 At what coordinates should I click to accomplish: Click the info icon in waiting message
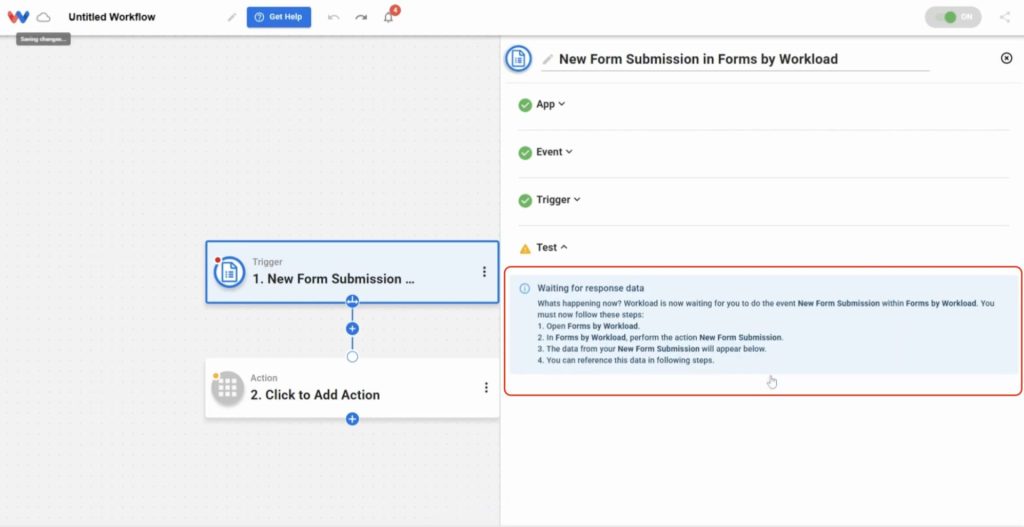(x=524, y=288)
